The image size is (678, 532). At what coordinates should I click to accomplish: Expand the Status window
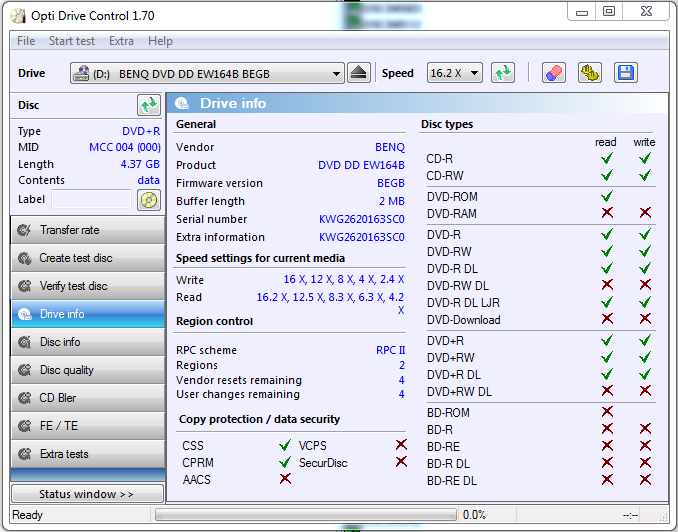[88, 494]
